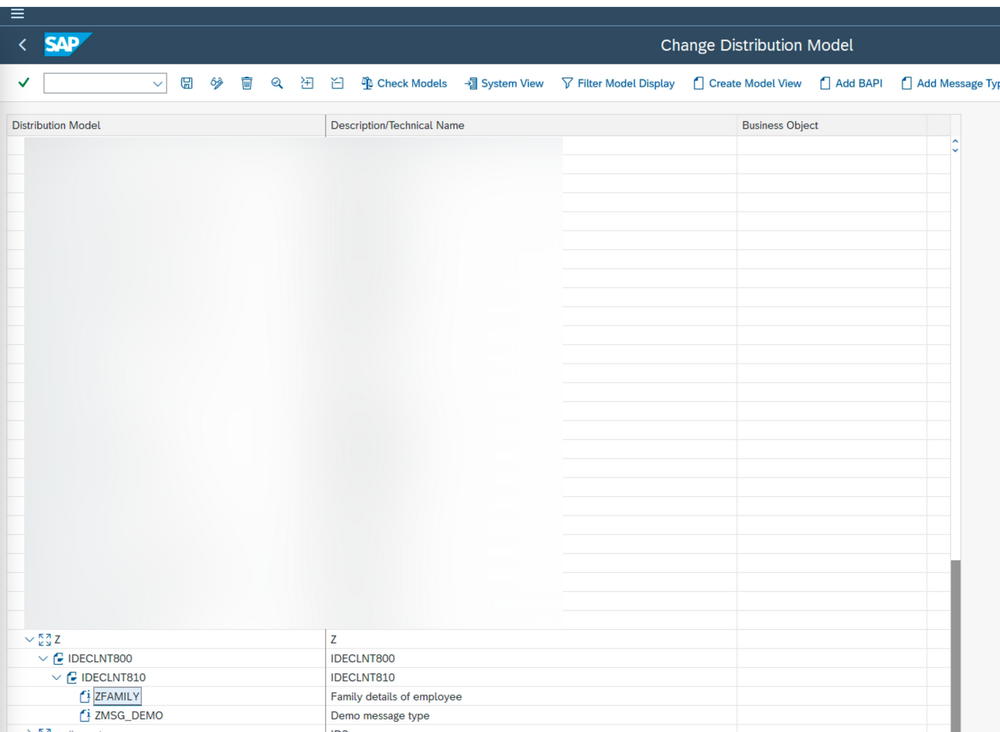Select the Delete (trash) icon
Screen dimensions: 1000x732
[x=247, y=83]
